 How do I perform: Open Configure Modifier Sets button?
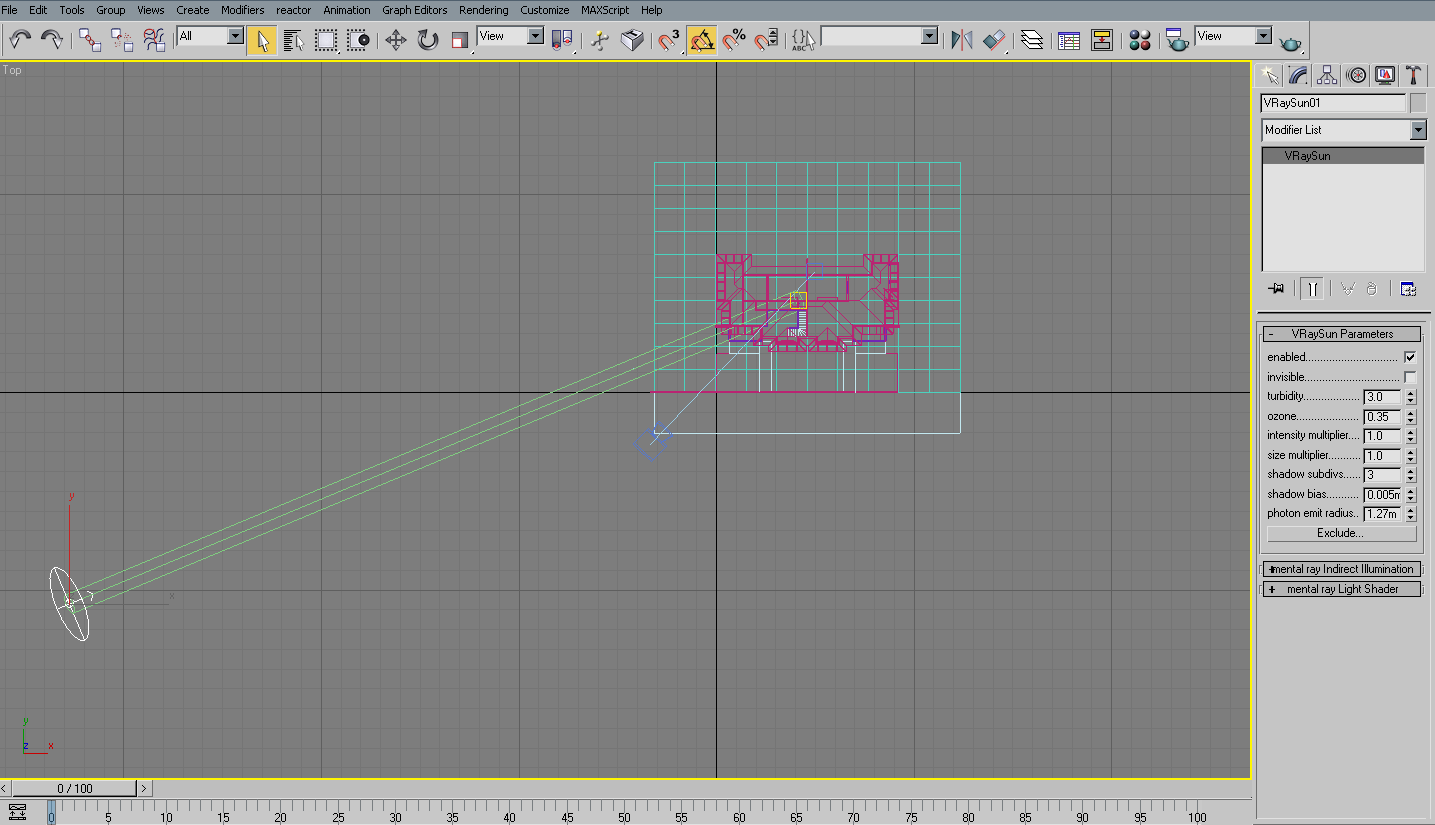coord(1408,289)
